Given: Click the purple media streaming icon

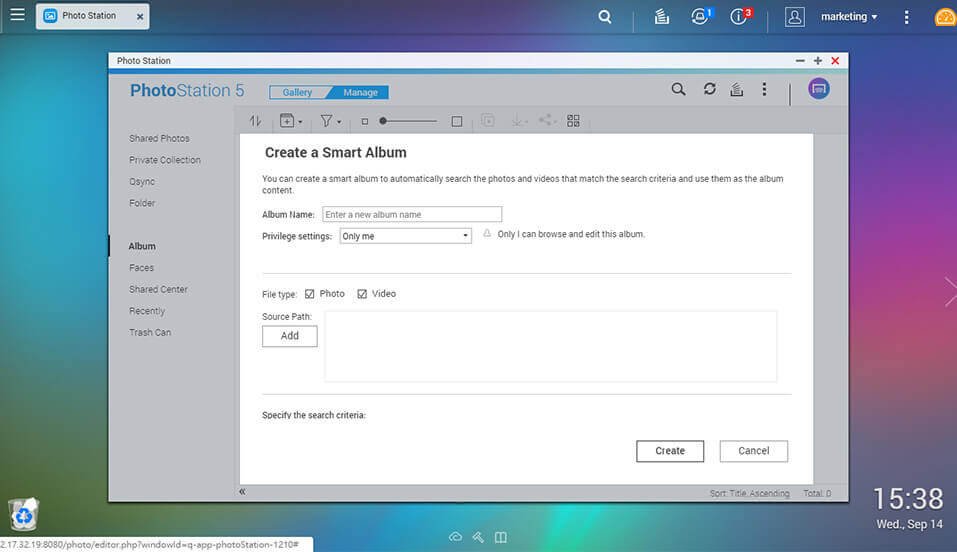Looking at the screenshot, I should coord(818,89).
